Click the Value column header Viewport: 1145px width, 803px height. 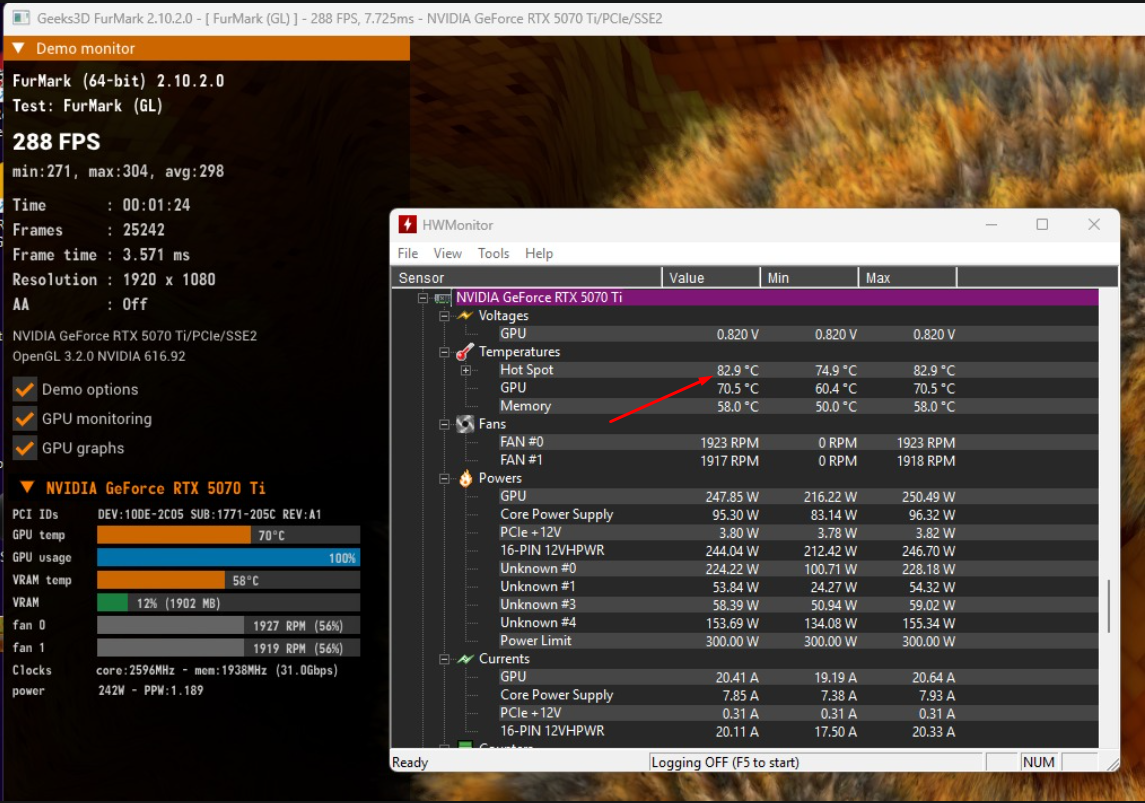[x=711, y=277]
